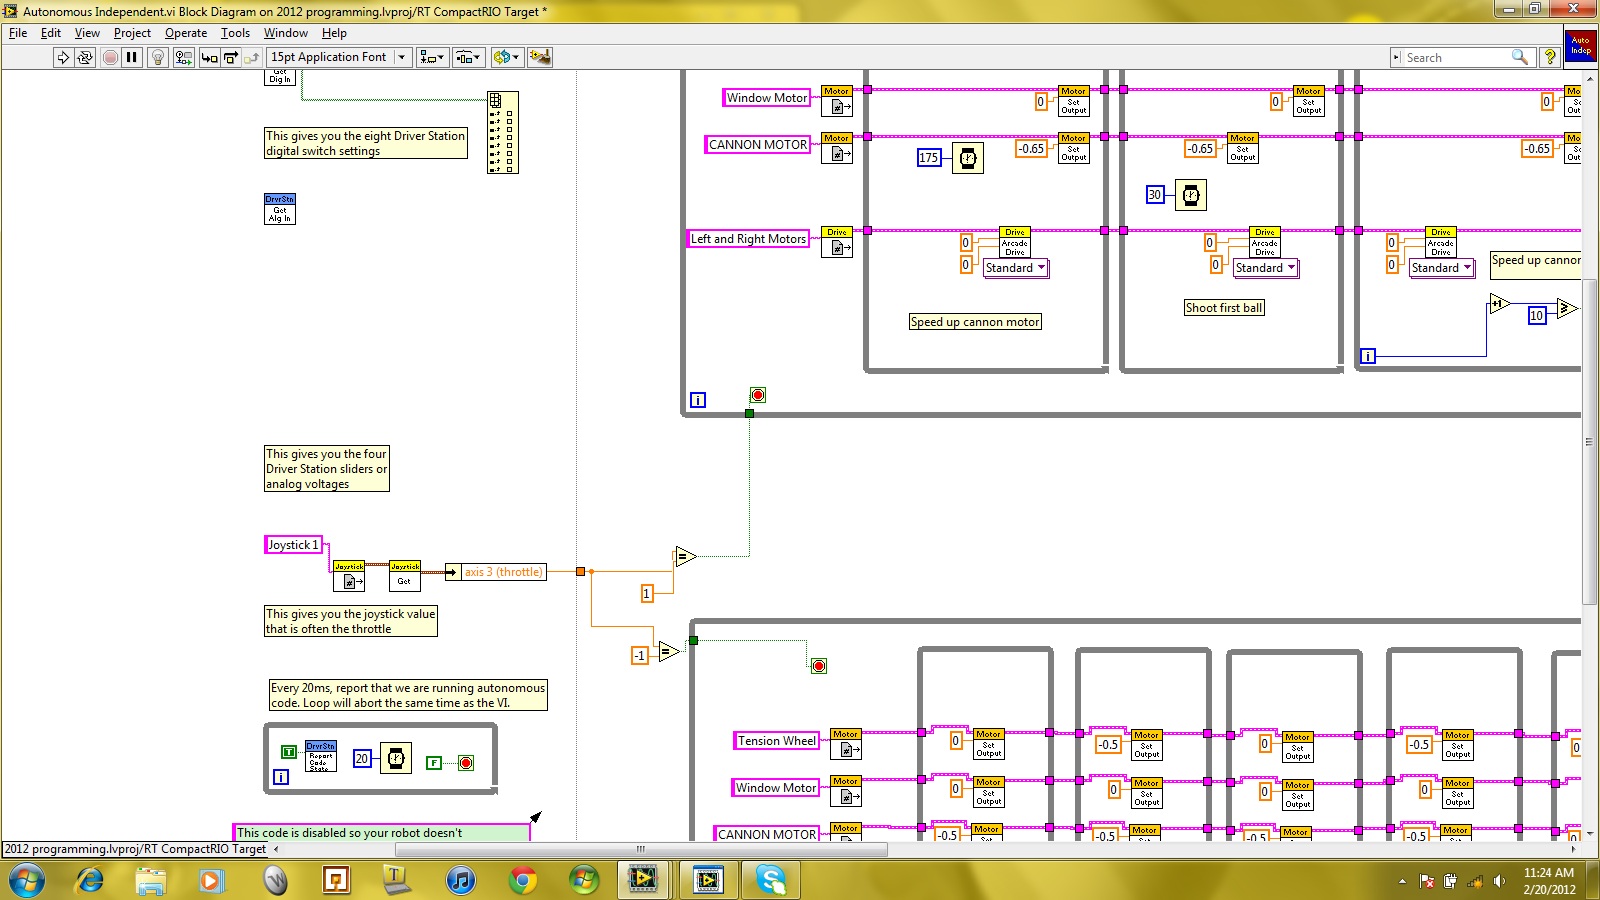Select the Joystick Get node
Image resolution: width=1600 pixels, height=900 pixels.
[404, 576]
